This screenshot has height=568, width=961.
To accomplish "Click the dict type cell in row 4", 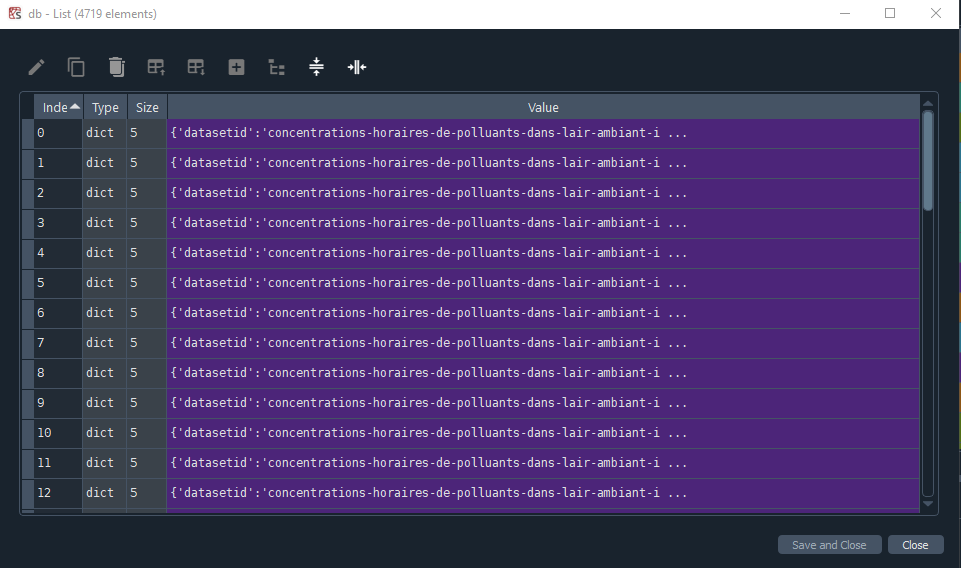I will tap(105, 253).
